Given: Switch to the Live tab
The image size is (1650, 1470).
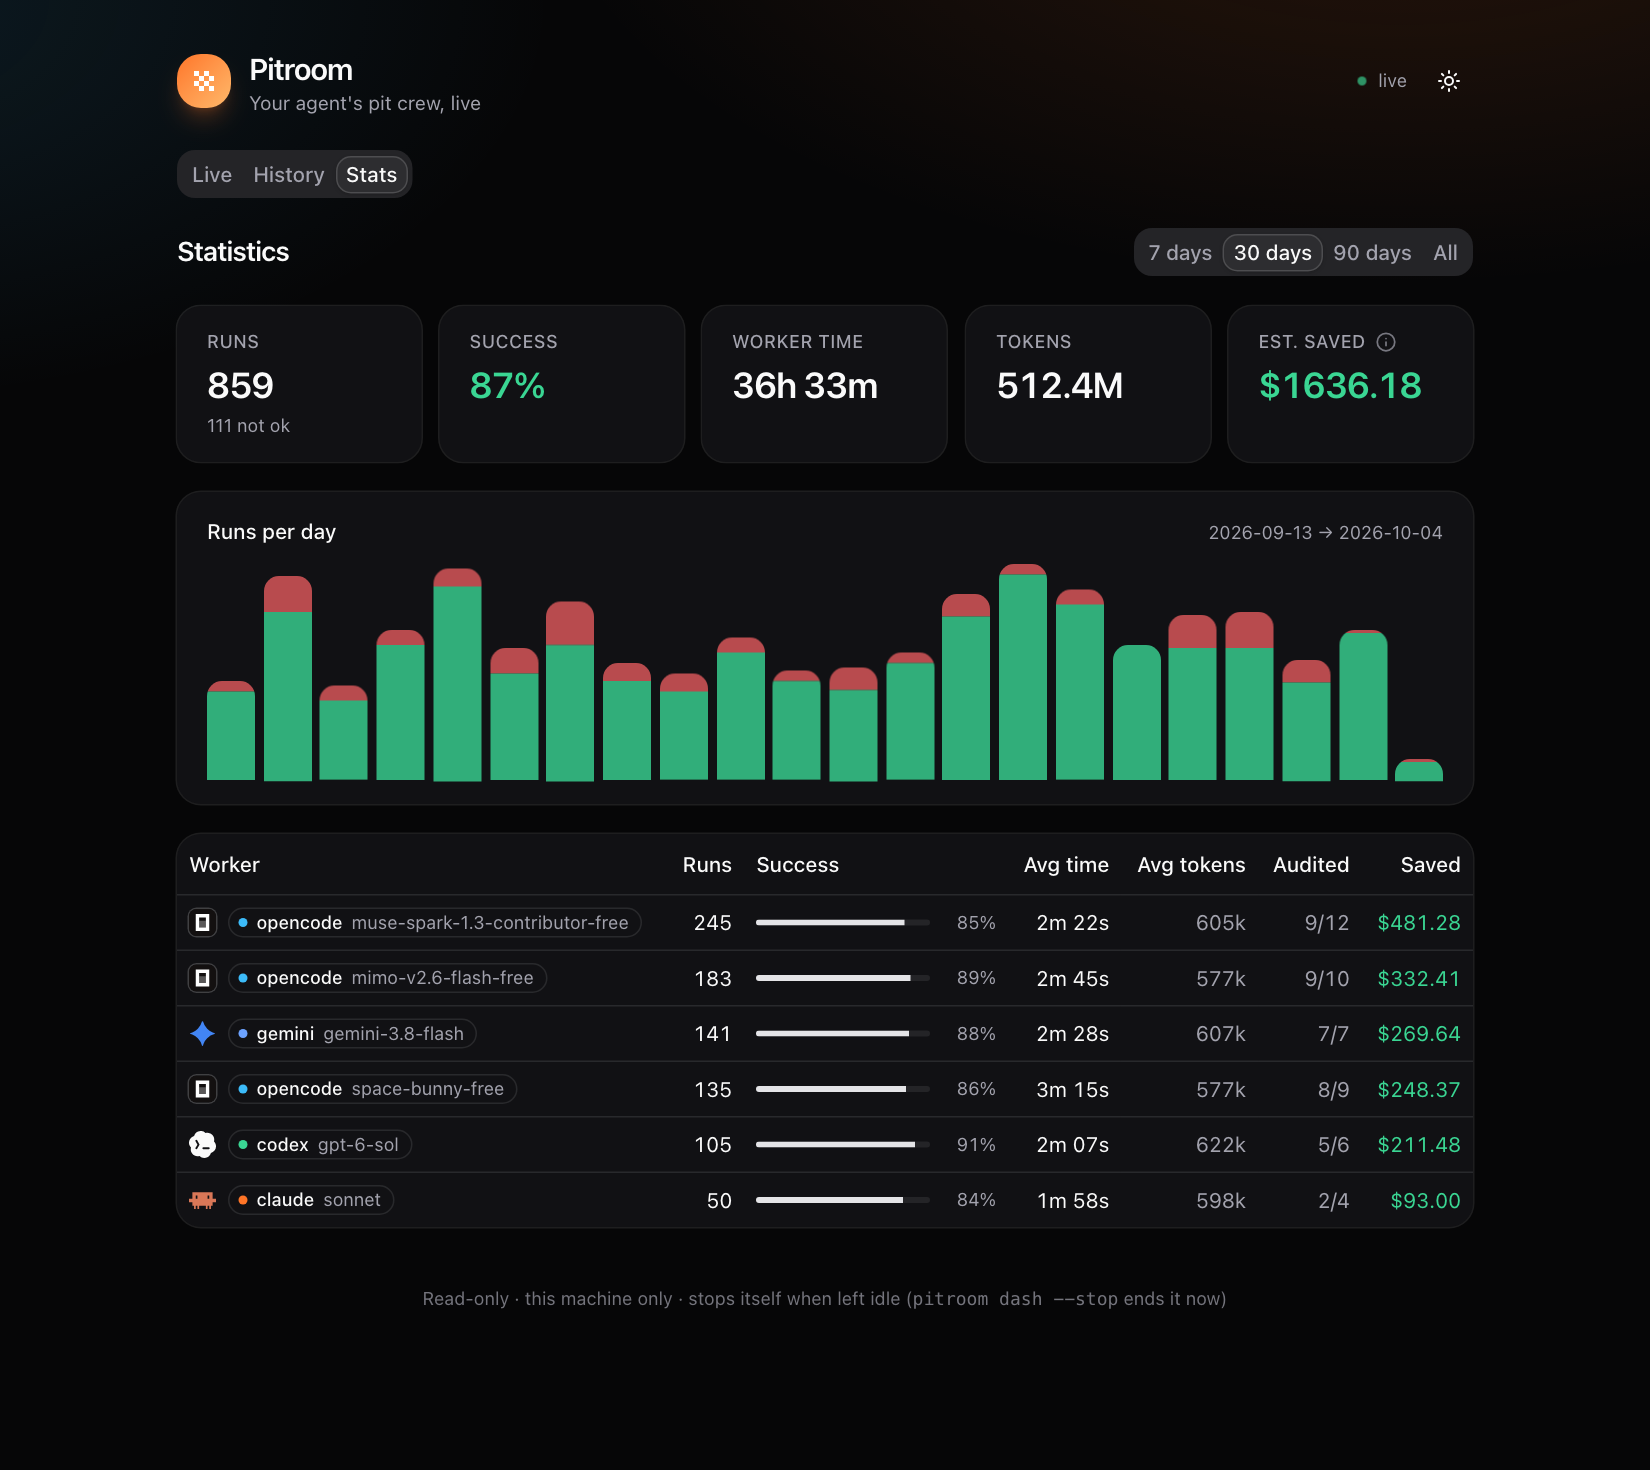Looking at the screenshot, I should click(x=212, y=175).
